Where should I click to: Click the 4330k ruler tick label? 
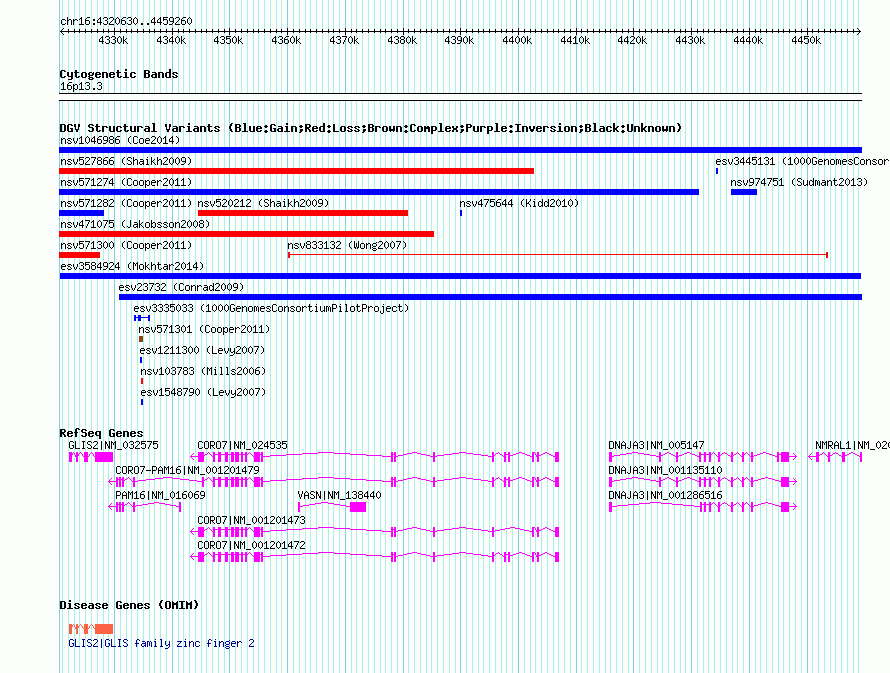(113, 40)
